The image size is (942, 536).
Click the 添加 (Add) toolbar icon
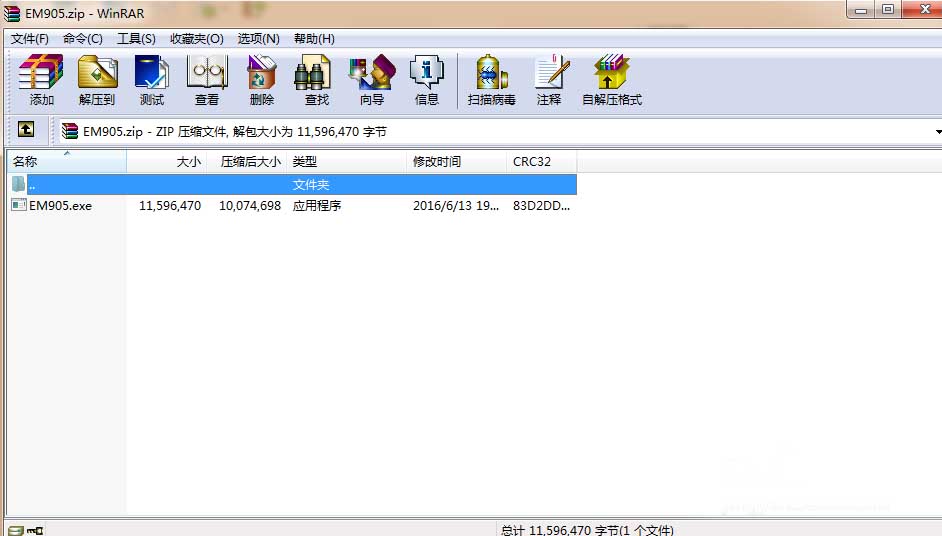click(x=41, y=72)
